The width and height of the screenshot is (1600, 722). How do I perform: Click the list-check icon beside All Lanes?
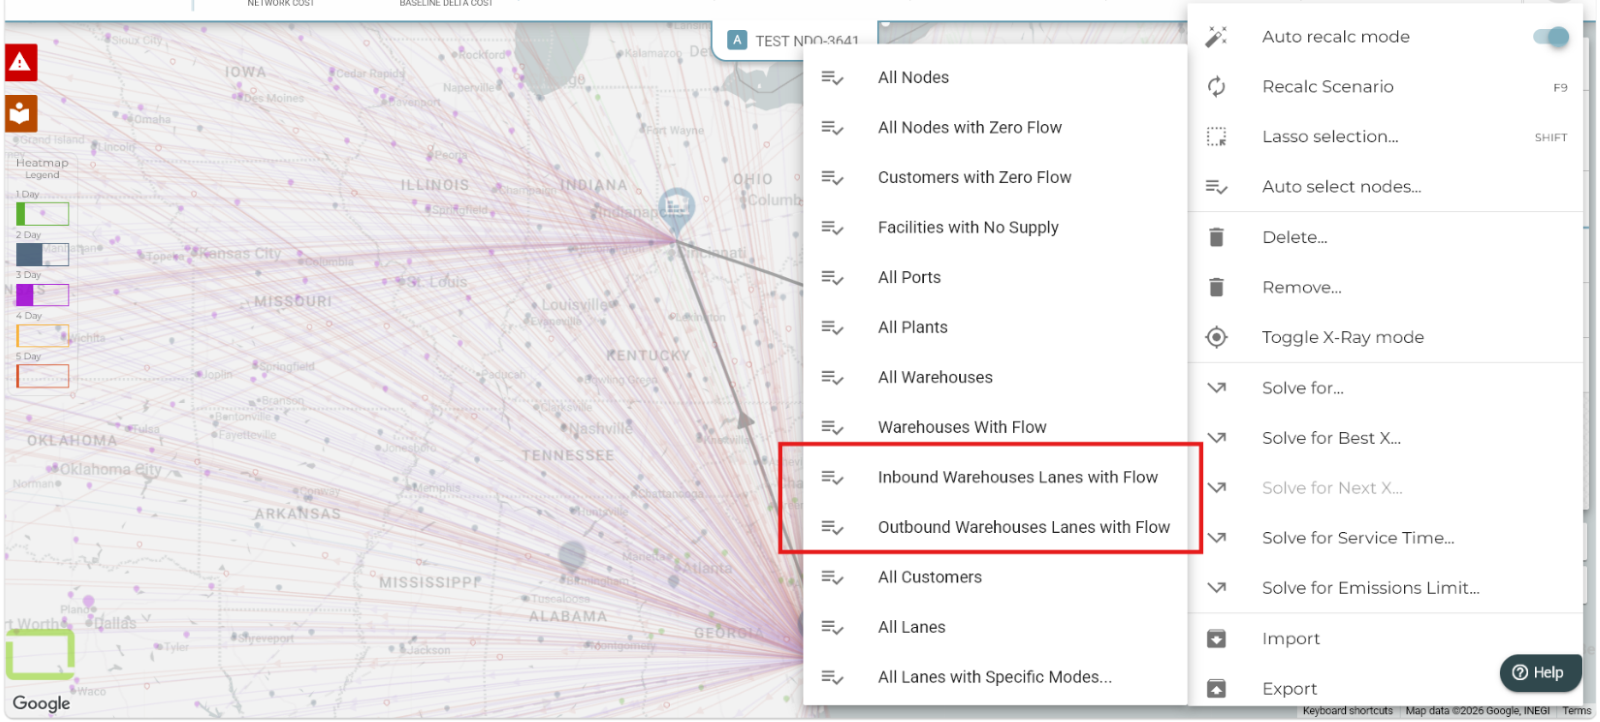(x=832, y=628)
